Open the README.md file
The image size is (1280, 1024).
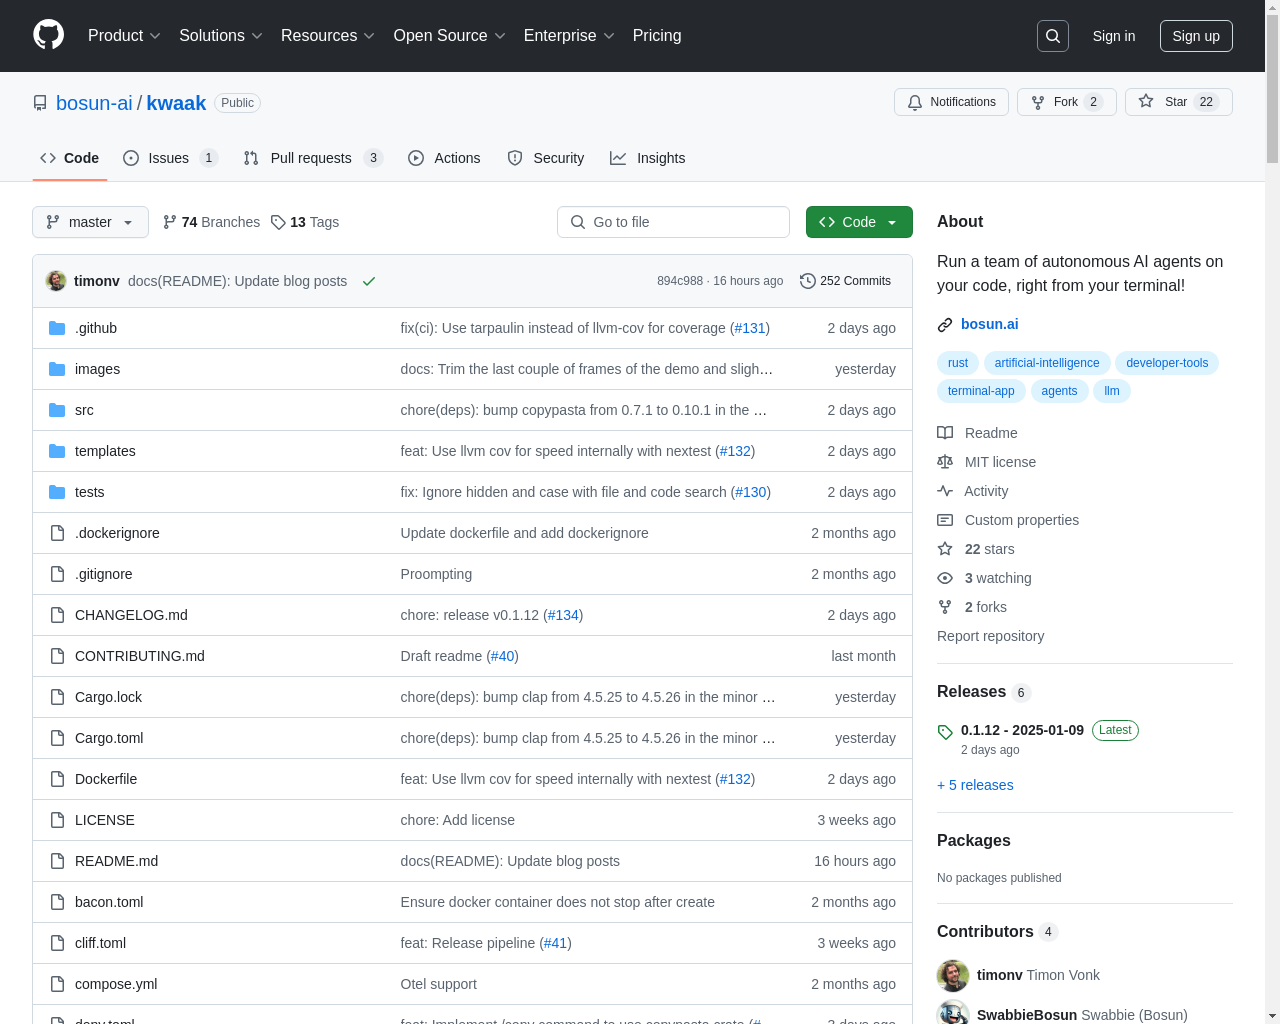click(116, 861)
